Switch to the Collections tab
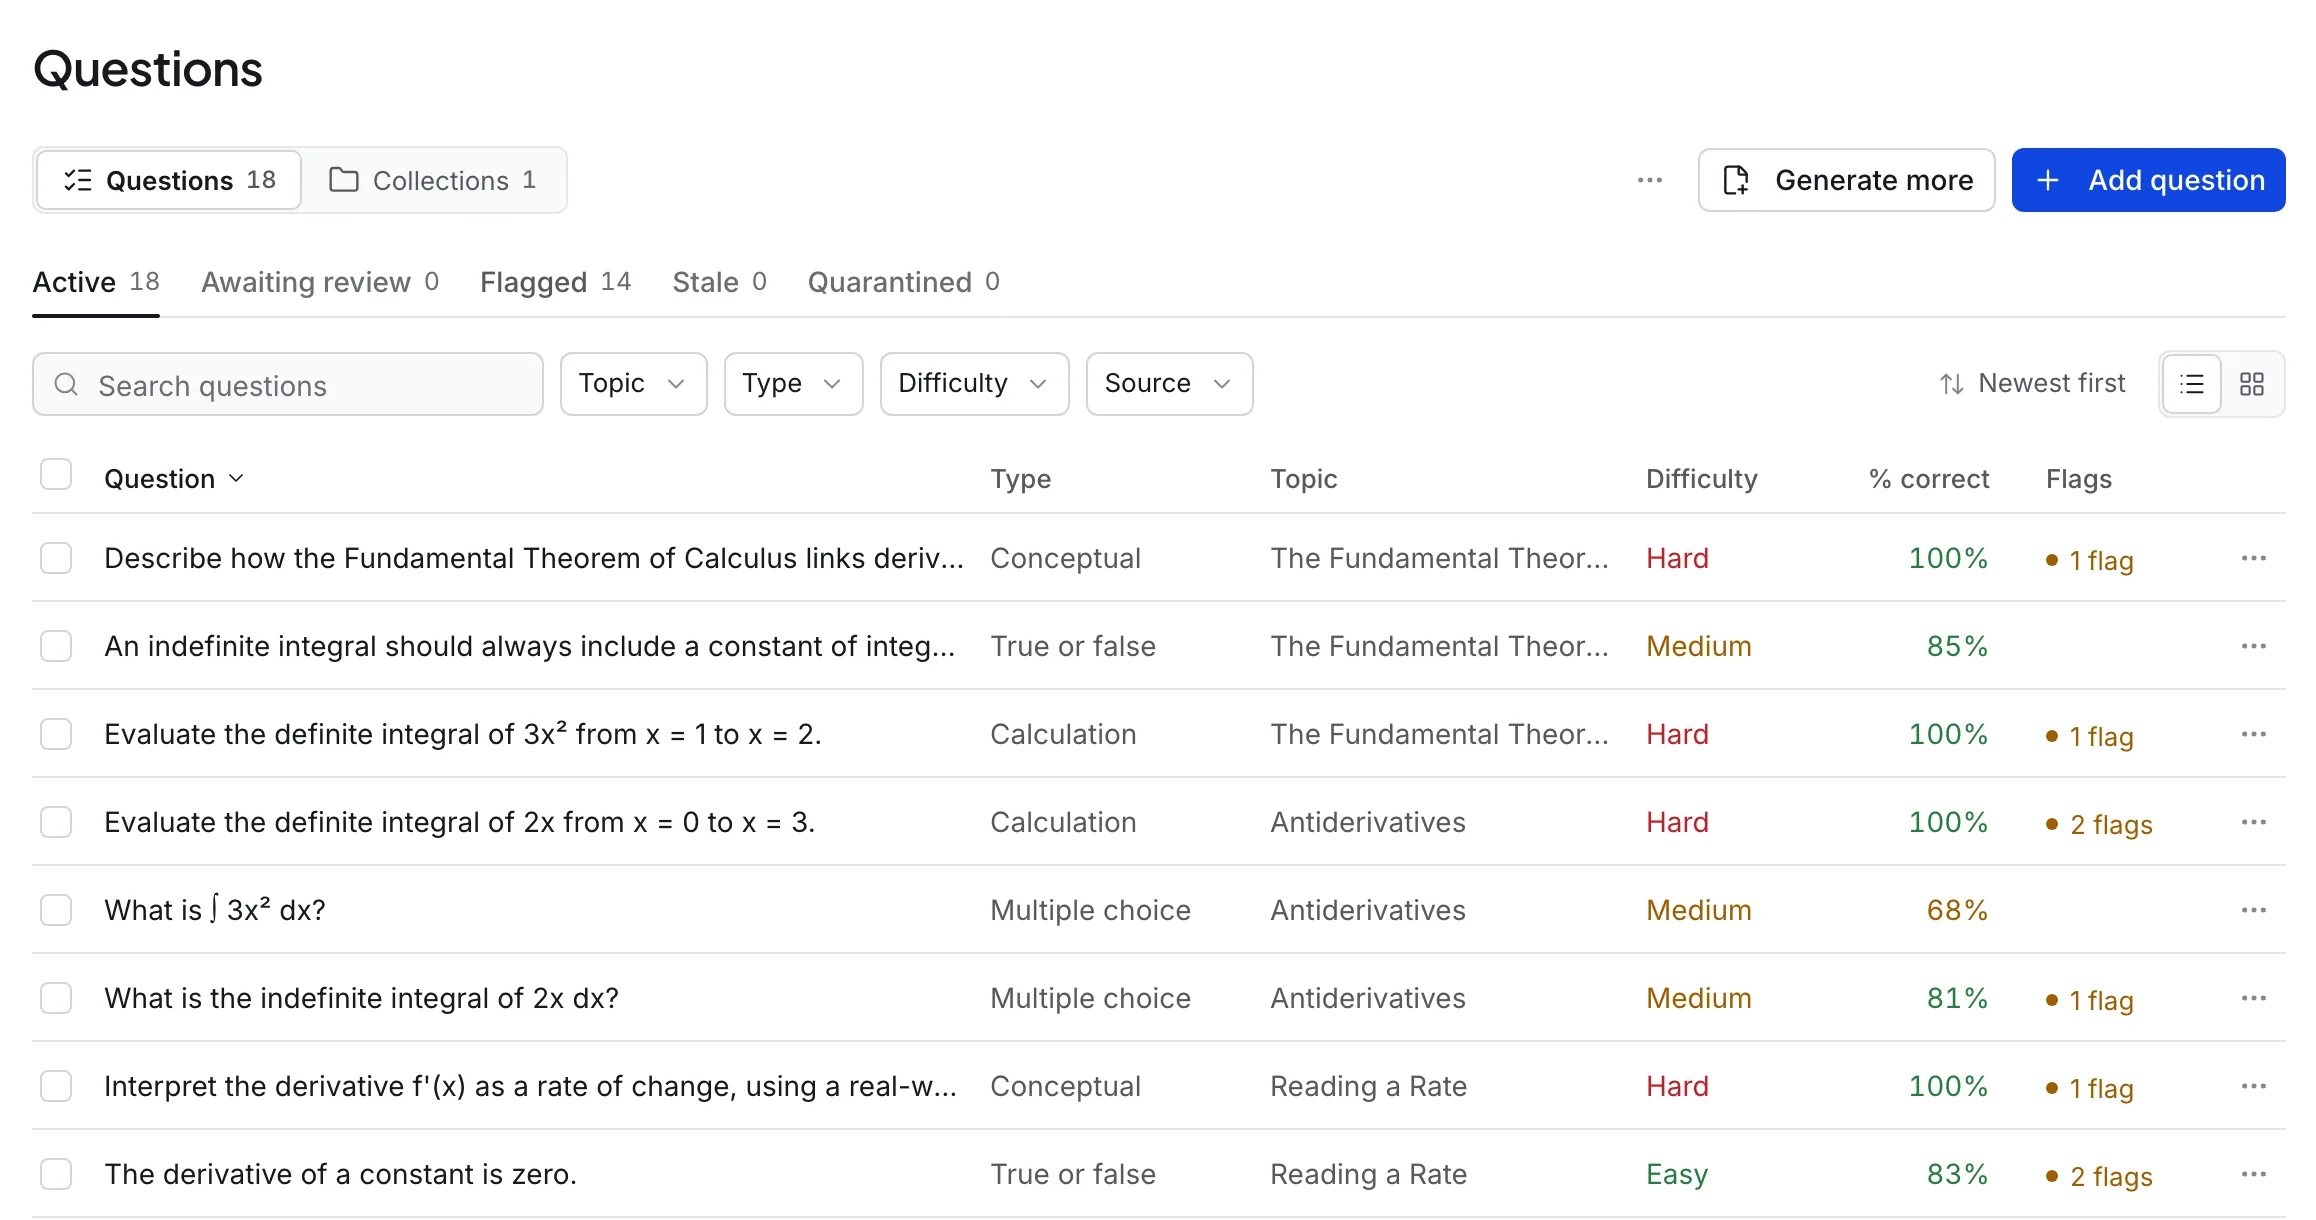Screen dimensions: 2316x1220 pos(433,180)
